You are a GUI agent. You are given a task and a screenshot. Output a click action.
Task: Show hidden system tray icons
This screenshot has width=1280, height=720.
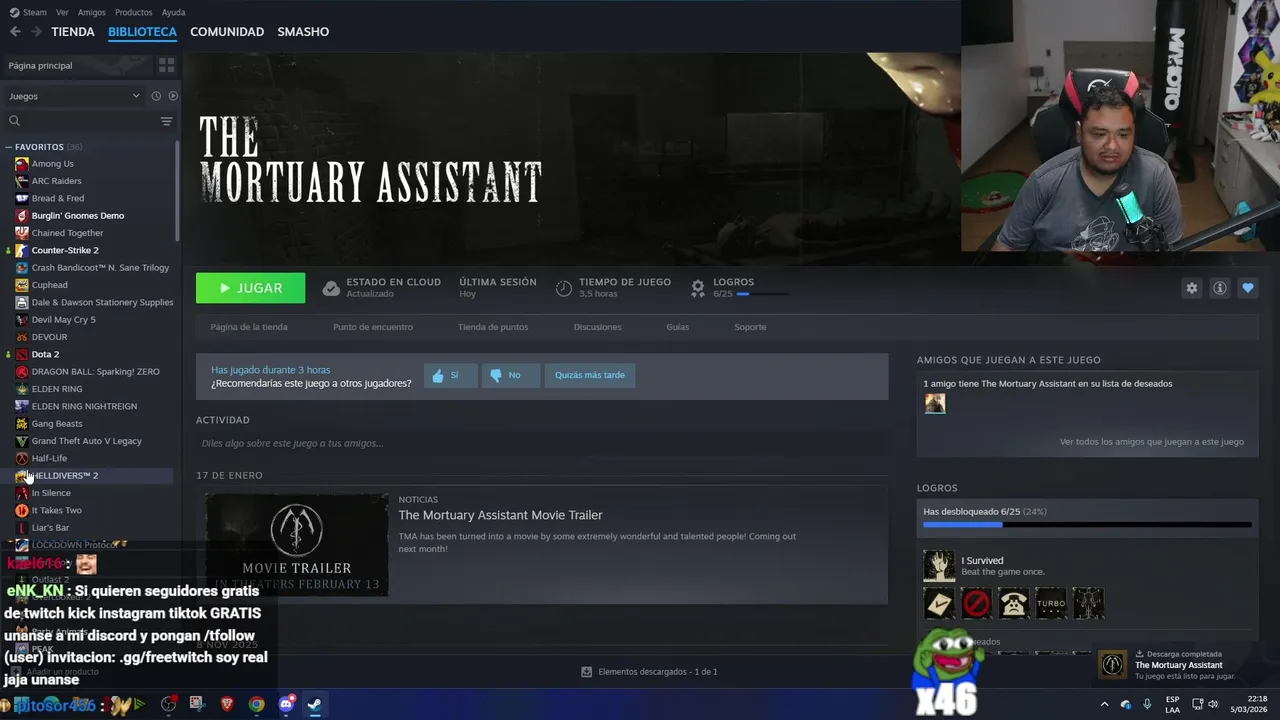(1104, 704)
